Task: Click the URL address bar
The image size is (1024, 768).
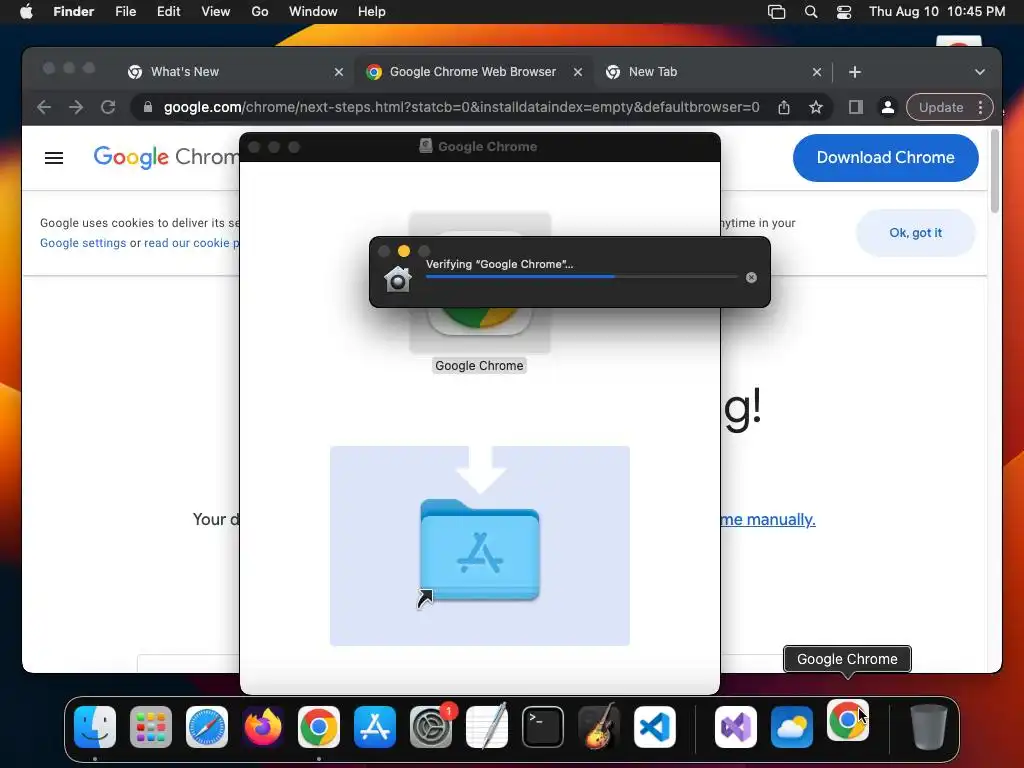Action: click(x=461, y=107)
